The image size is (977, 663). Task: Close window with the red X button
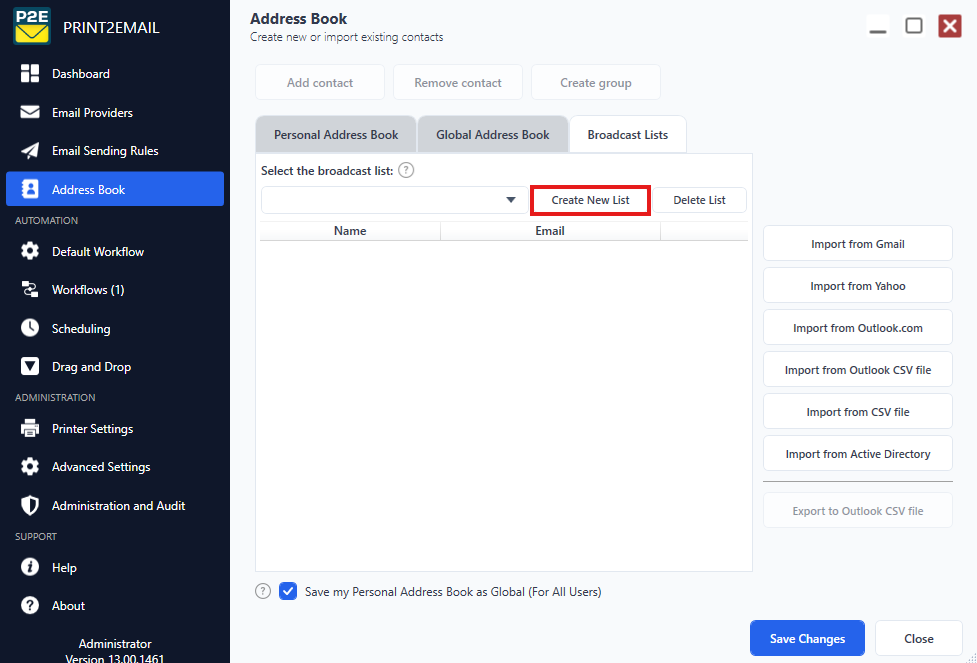point(950,26)
